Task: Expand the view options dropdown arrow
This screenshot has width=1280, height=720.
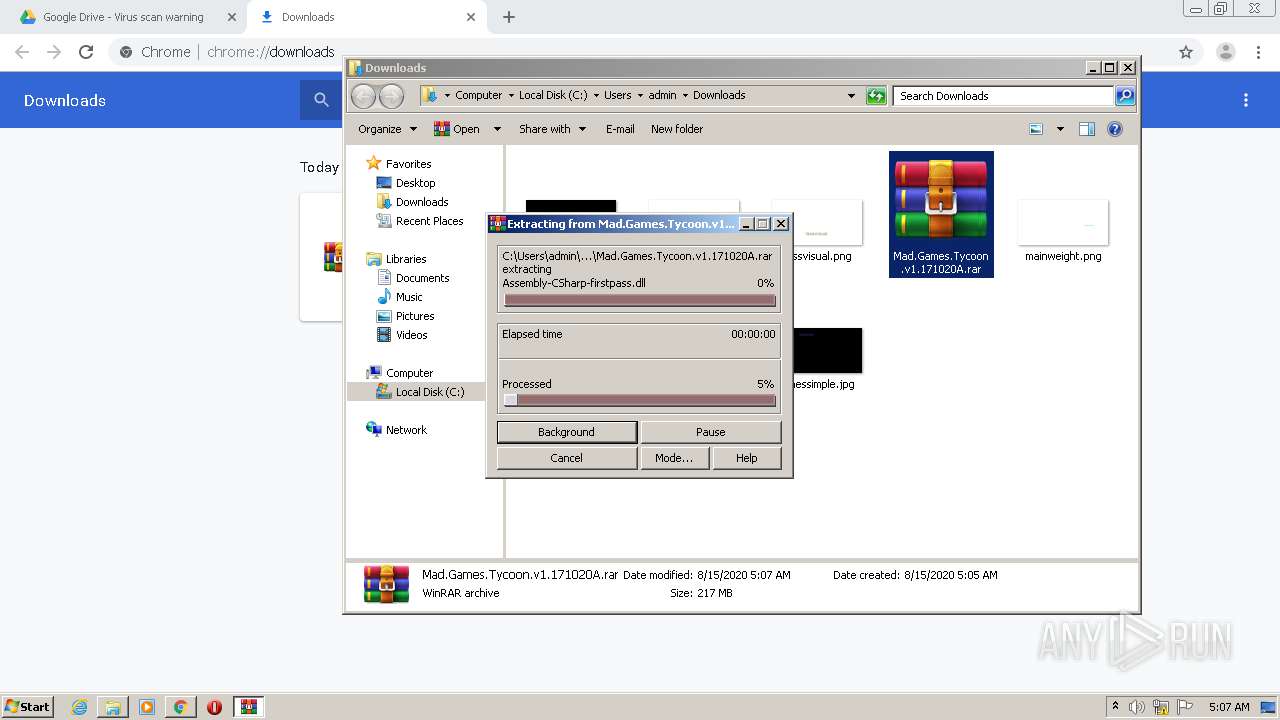Action: pos(1060,129)
